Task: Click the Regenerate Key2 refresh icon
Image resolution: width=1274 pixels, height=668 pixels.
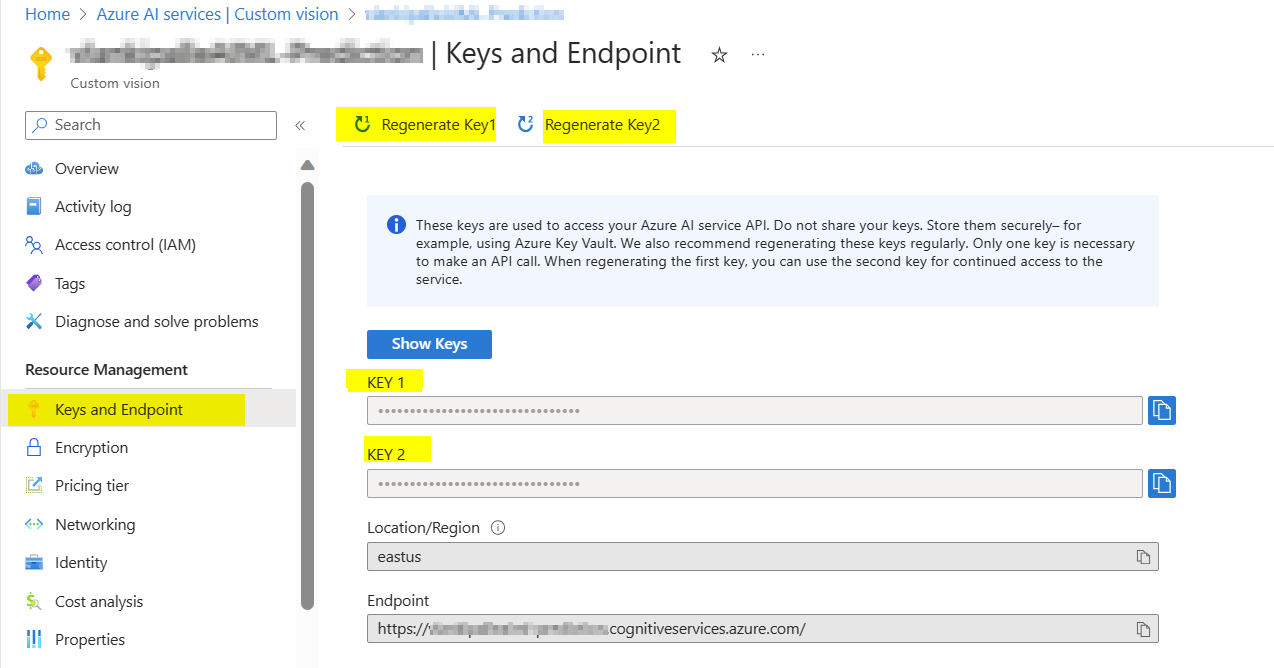Action: (x=525, y=125)
